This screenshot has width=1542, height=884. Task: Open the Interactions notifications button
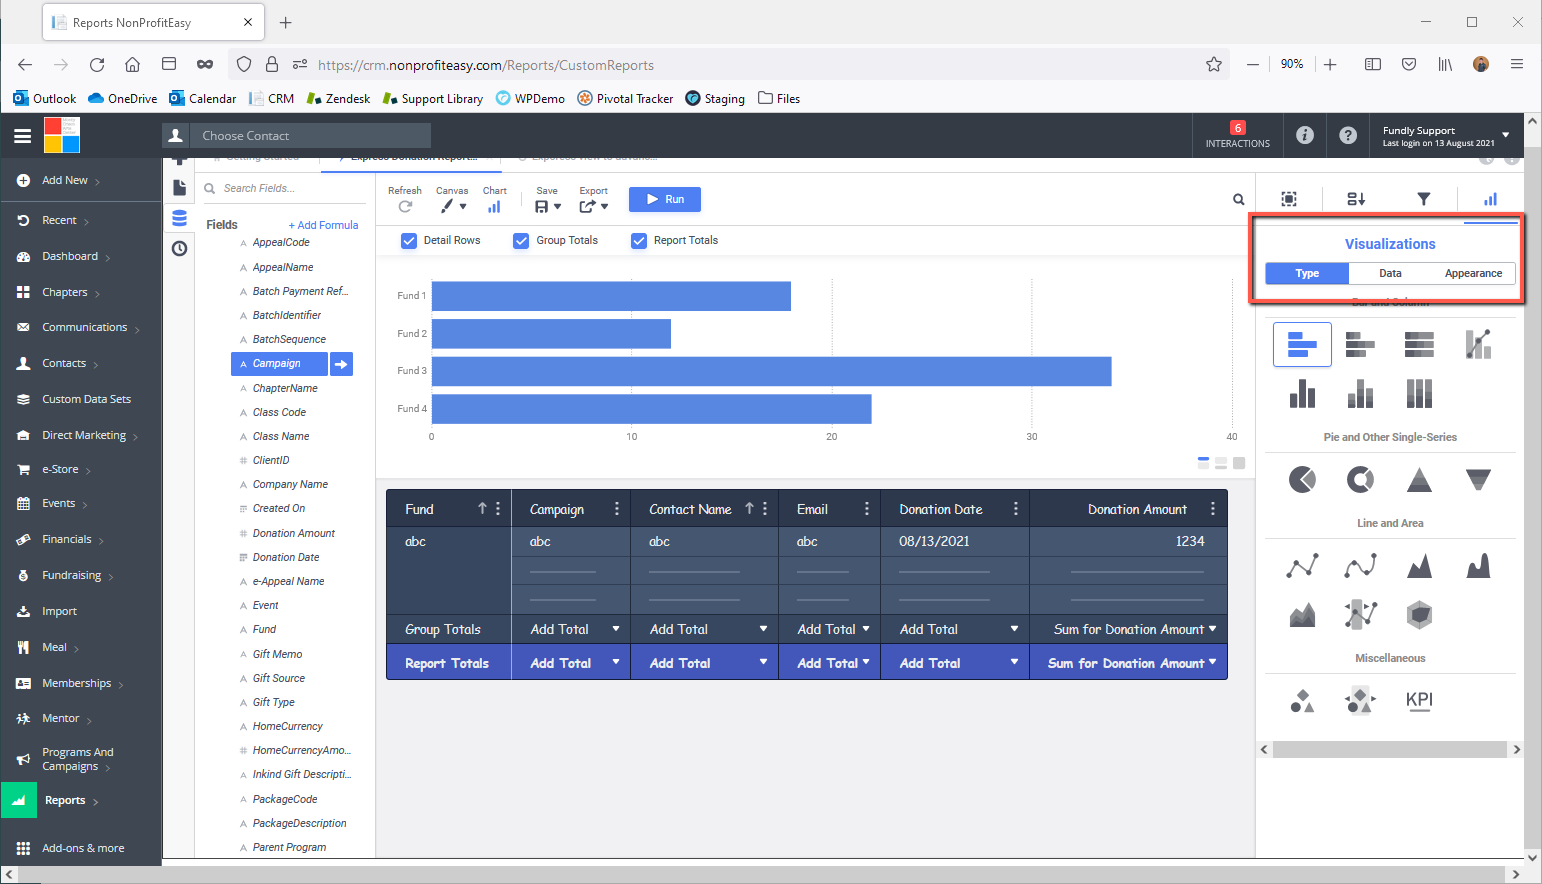pyautogui.click(x=1237, y=136)
